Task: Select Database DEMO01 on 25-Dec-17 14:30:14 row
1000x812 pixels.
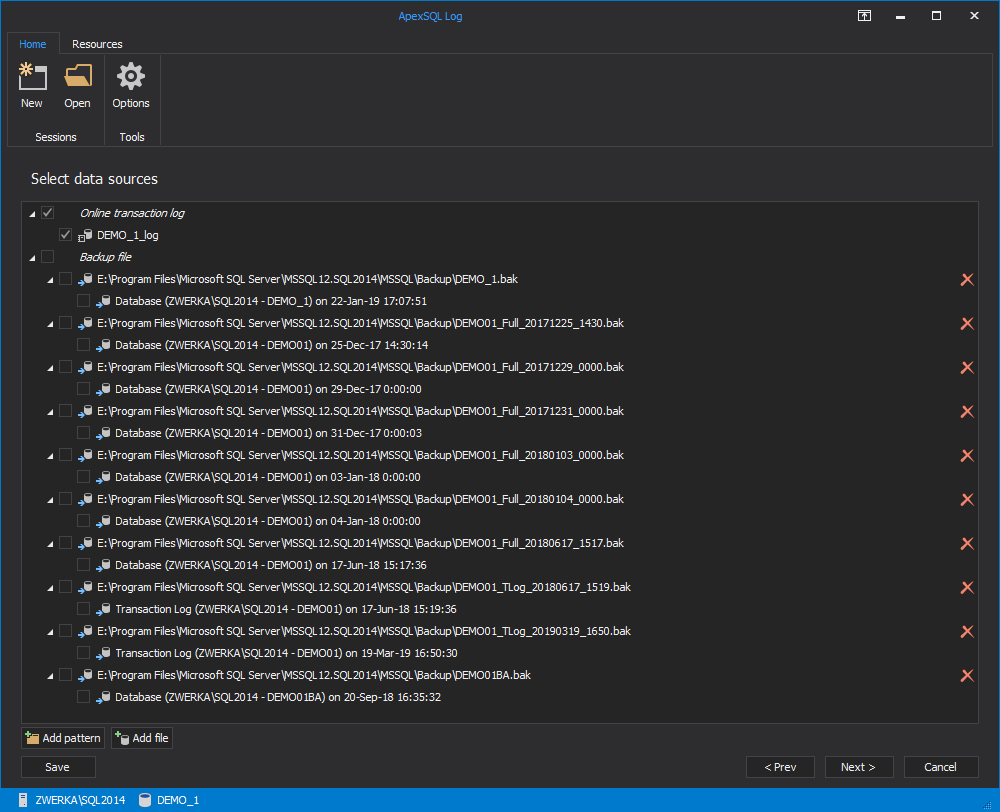Action: 272,345
